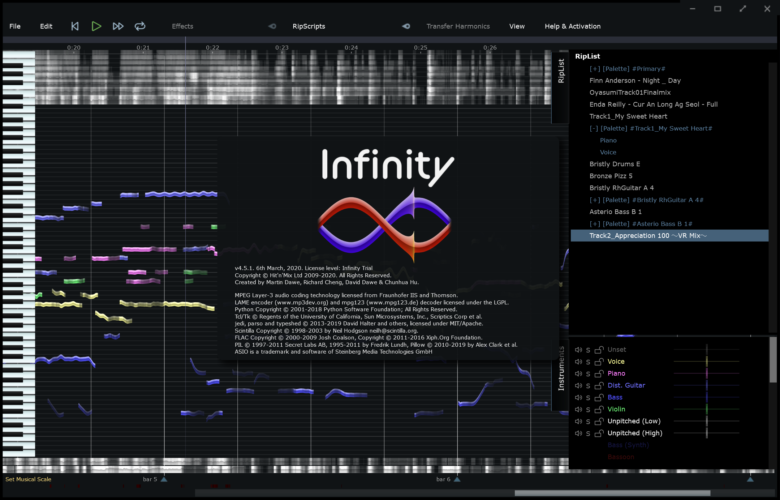The height and width of the screenshot is (500, 780).
Task: Select Asterio Bass B 1 rip
Action: pos(615,212)
